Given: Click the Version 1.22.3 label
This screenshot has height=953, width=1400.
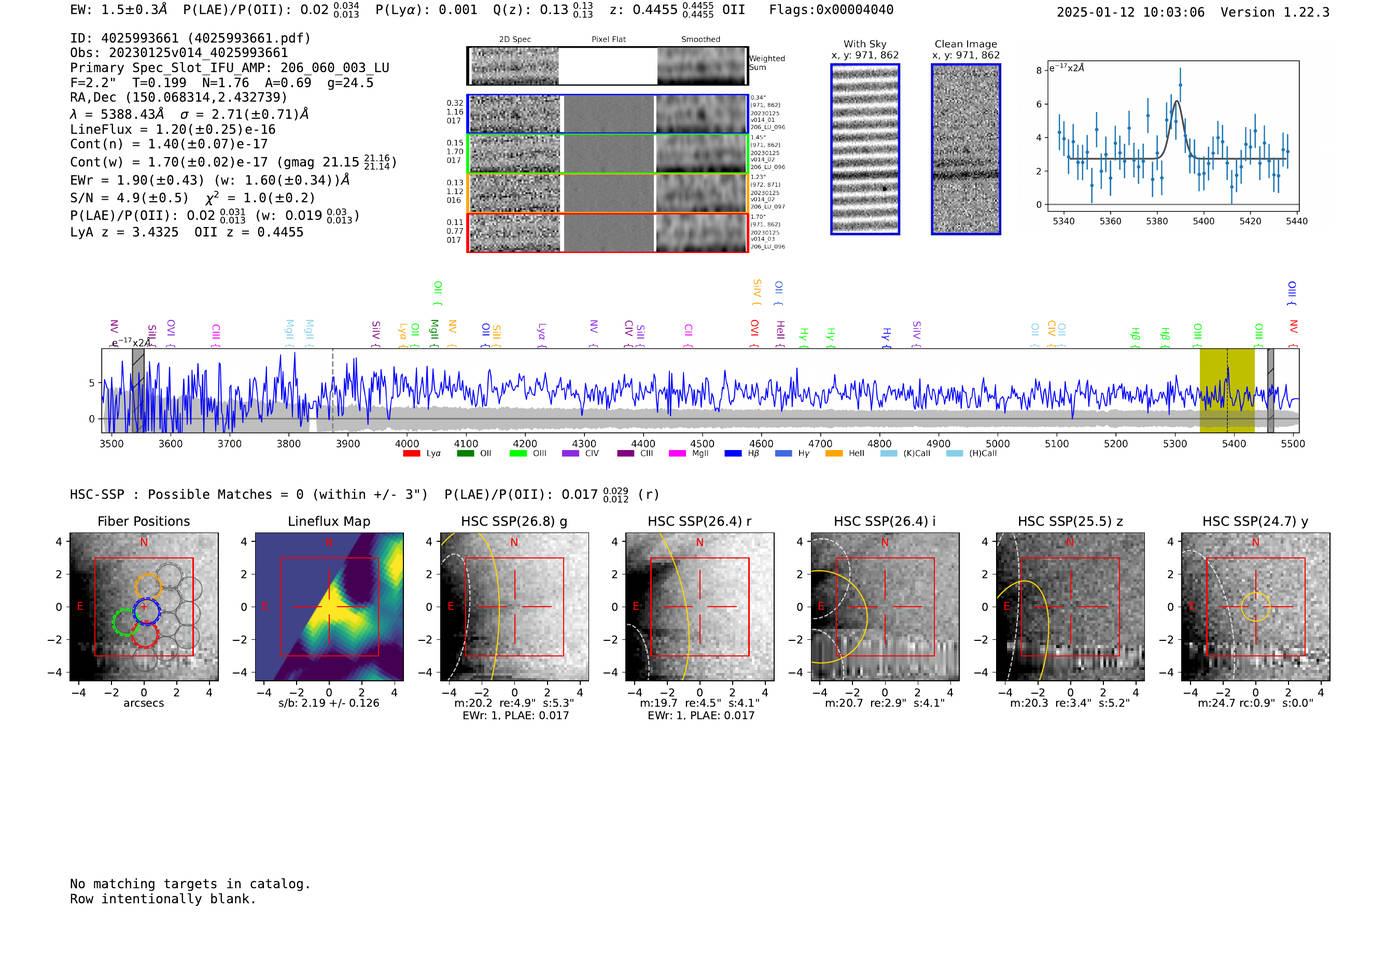Looking at the screenshot, I should [x=1275, y=12].
